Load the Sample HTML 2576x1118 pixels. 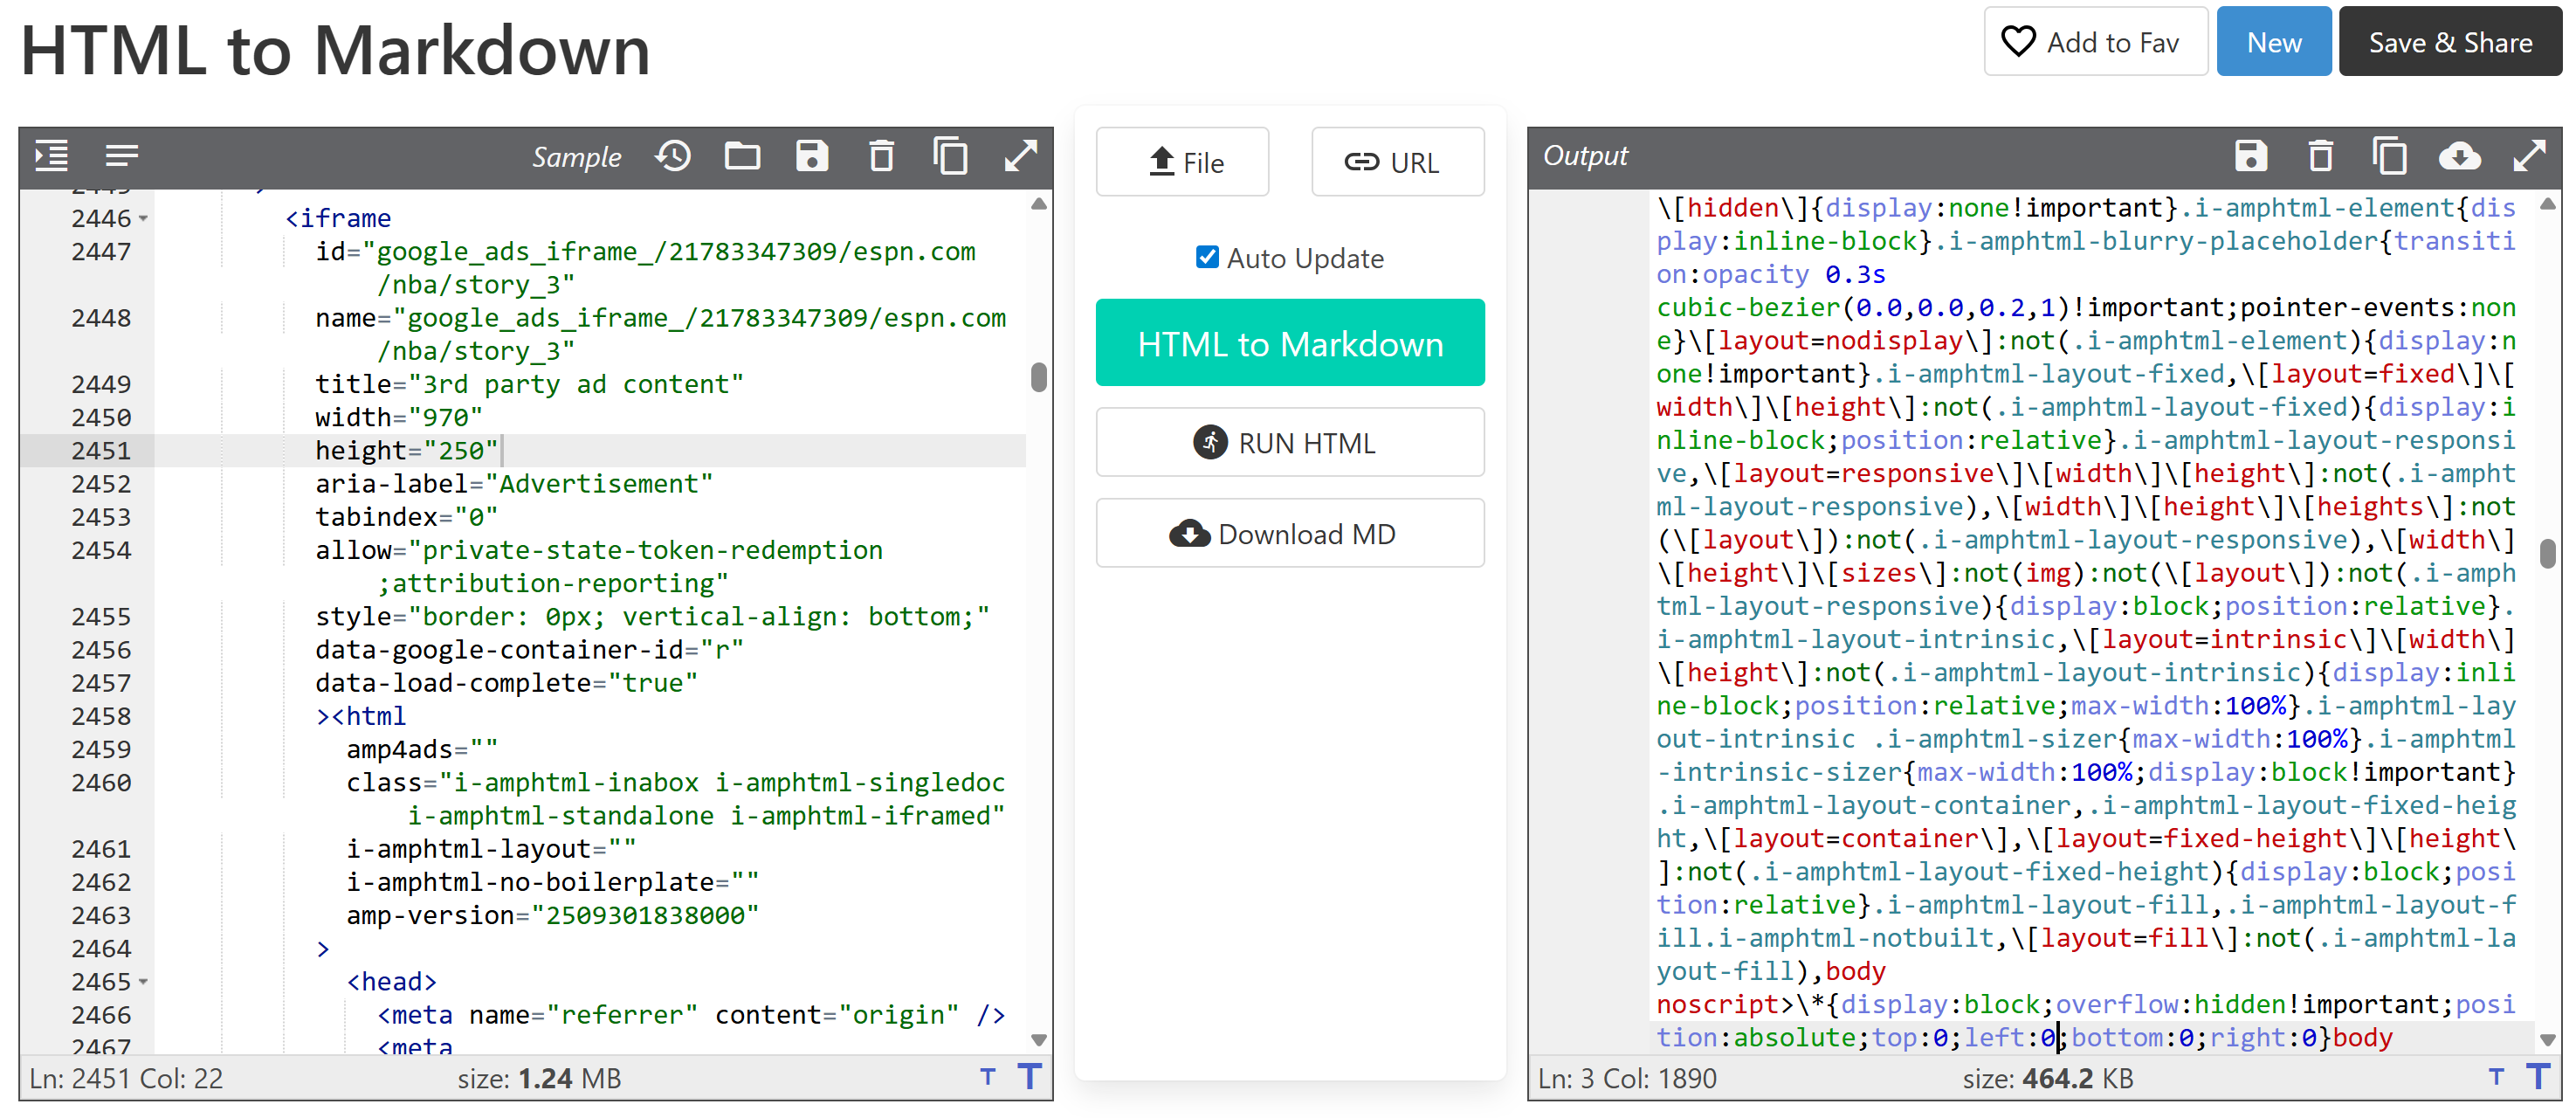(576, 157)
